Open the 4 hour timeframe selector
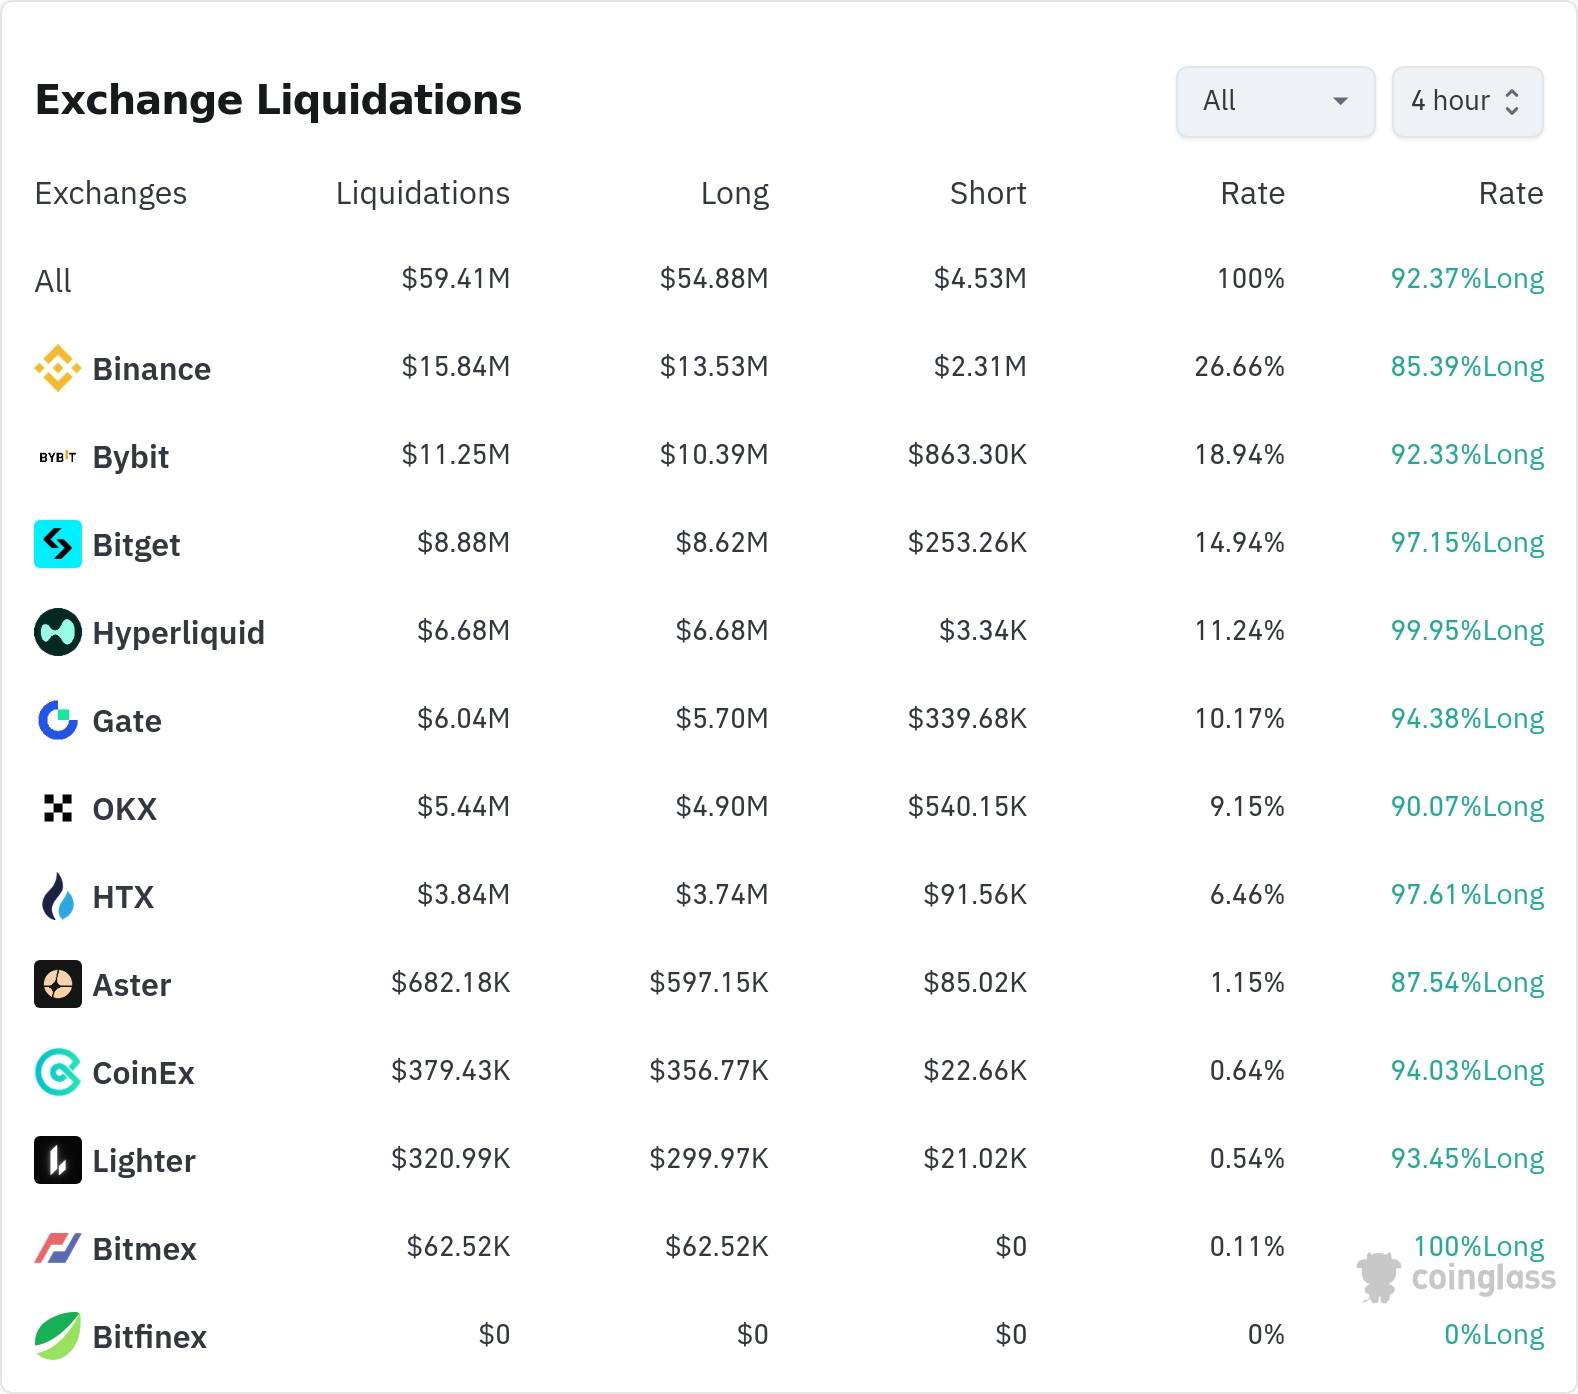 (1467, 101)
